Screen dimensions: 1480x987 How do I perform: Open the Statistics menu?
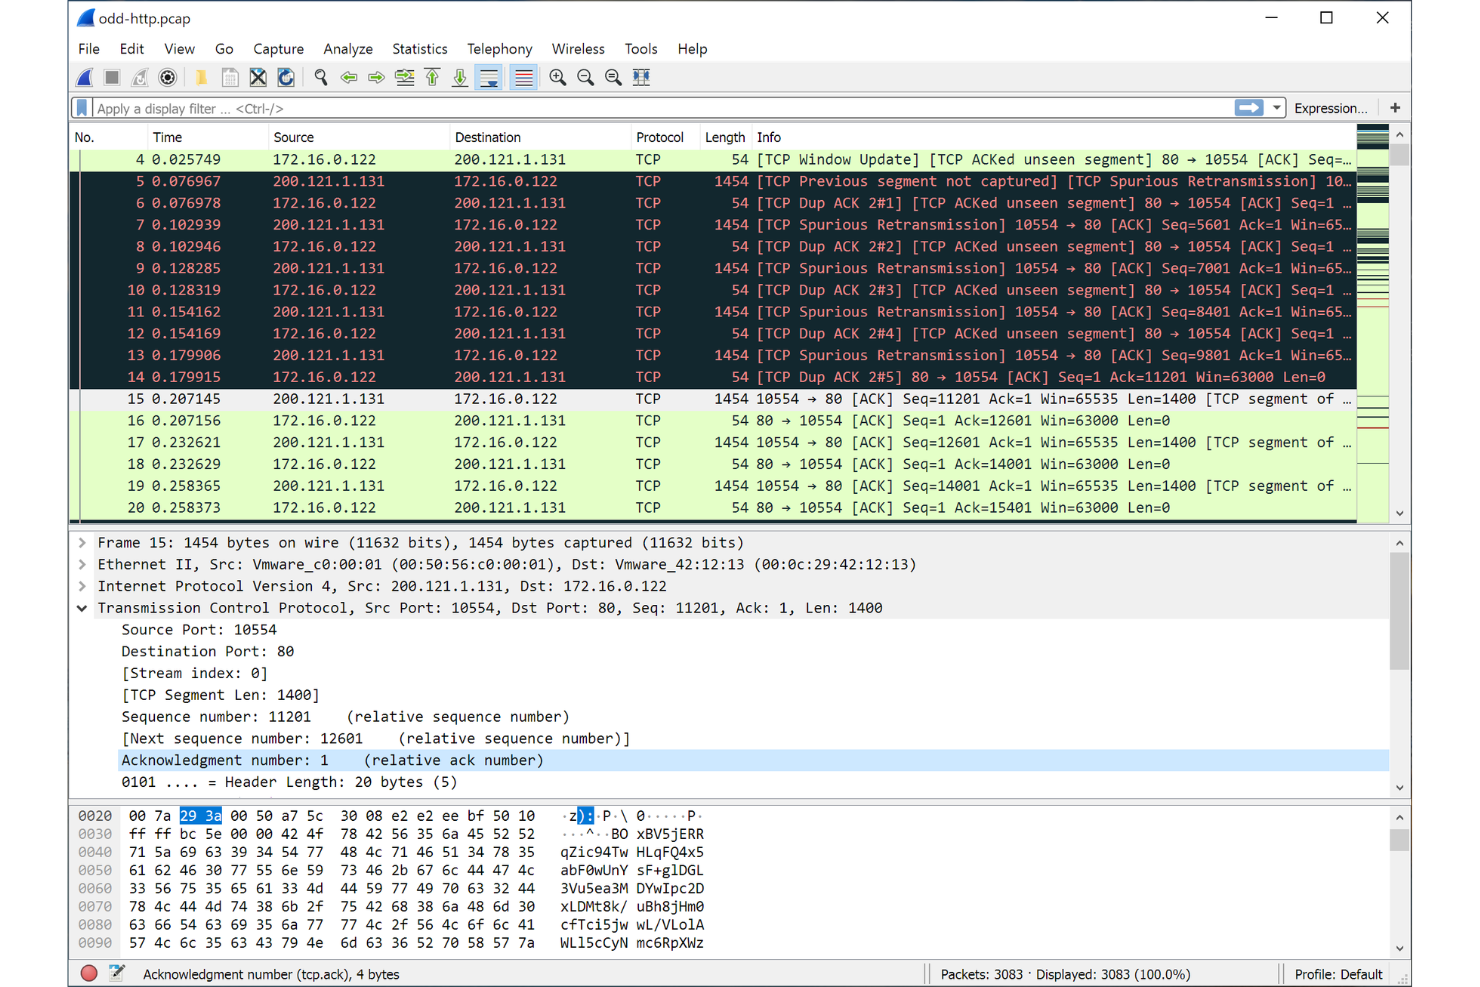click(419, 48)
